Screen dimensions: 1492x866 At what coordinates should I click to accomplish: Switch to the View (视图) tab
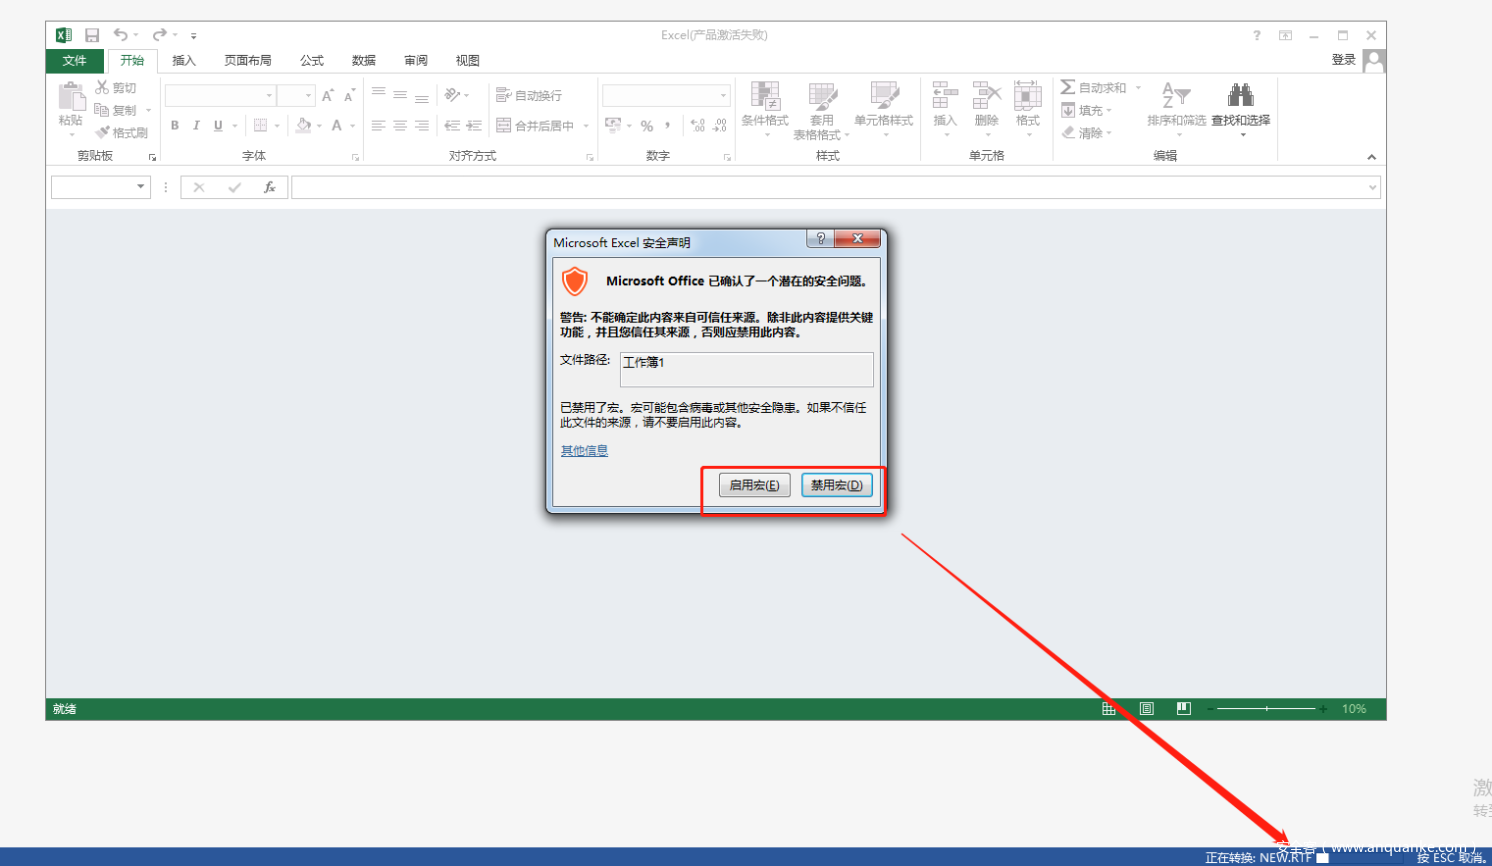pyautogui.click(x=467, y=61)
